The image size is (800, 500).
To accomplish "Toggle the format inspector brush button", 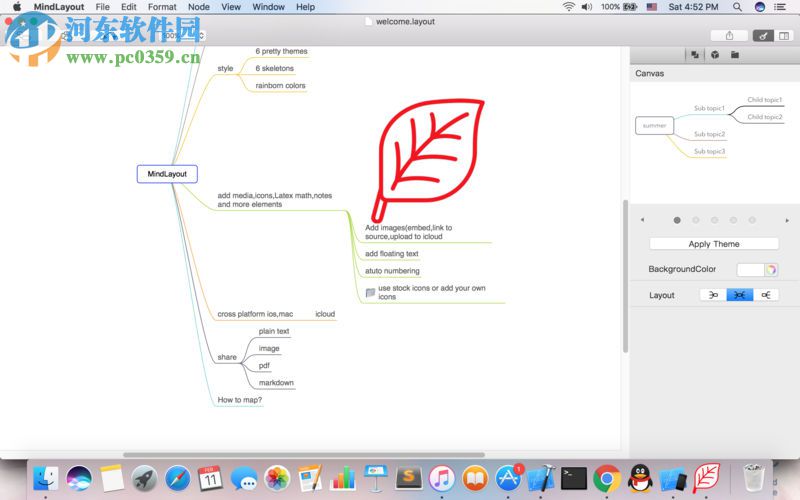I will 763,35.
